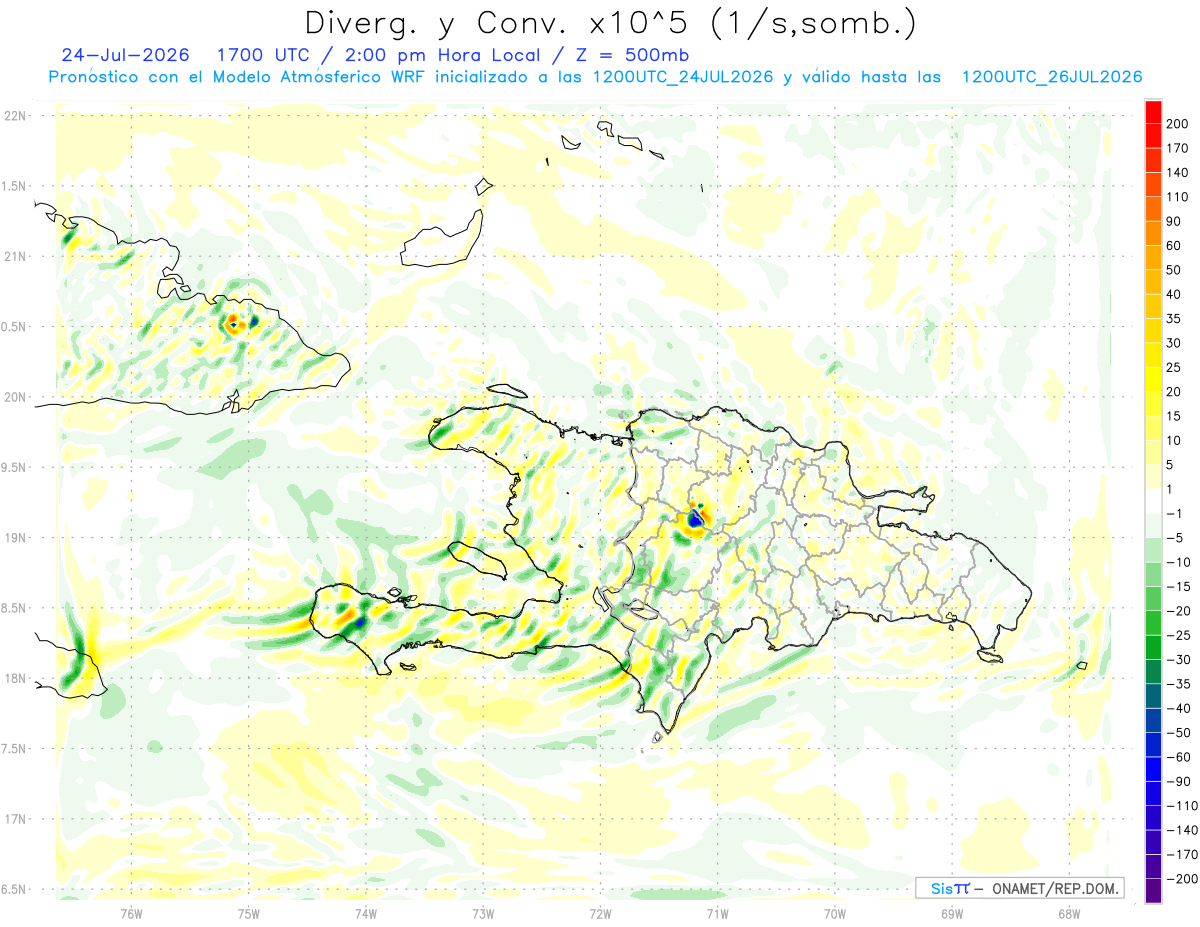Click the '22N' latitude label

[x=15, y=116]
